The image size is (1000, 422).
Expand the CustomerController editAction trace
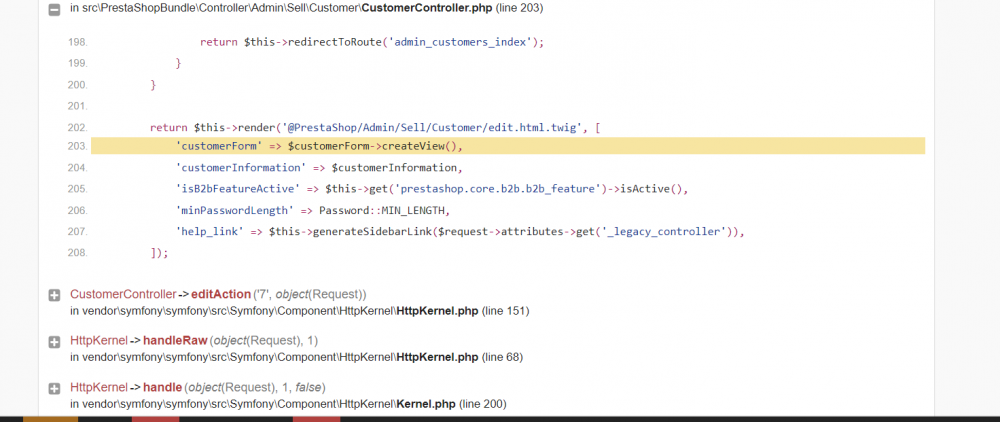[x=54, y=295]
